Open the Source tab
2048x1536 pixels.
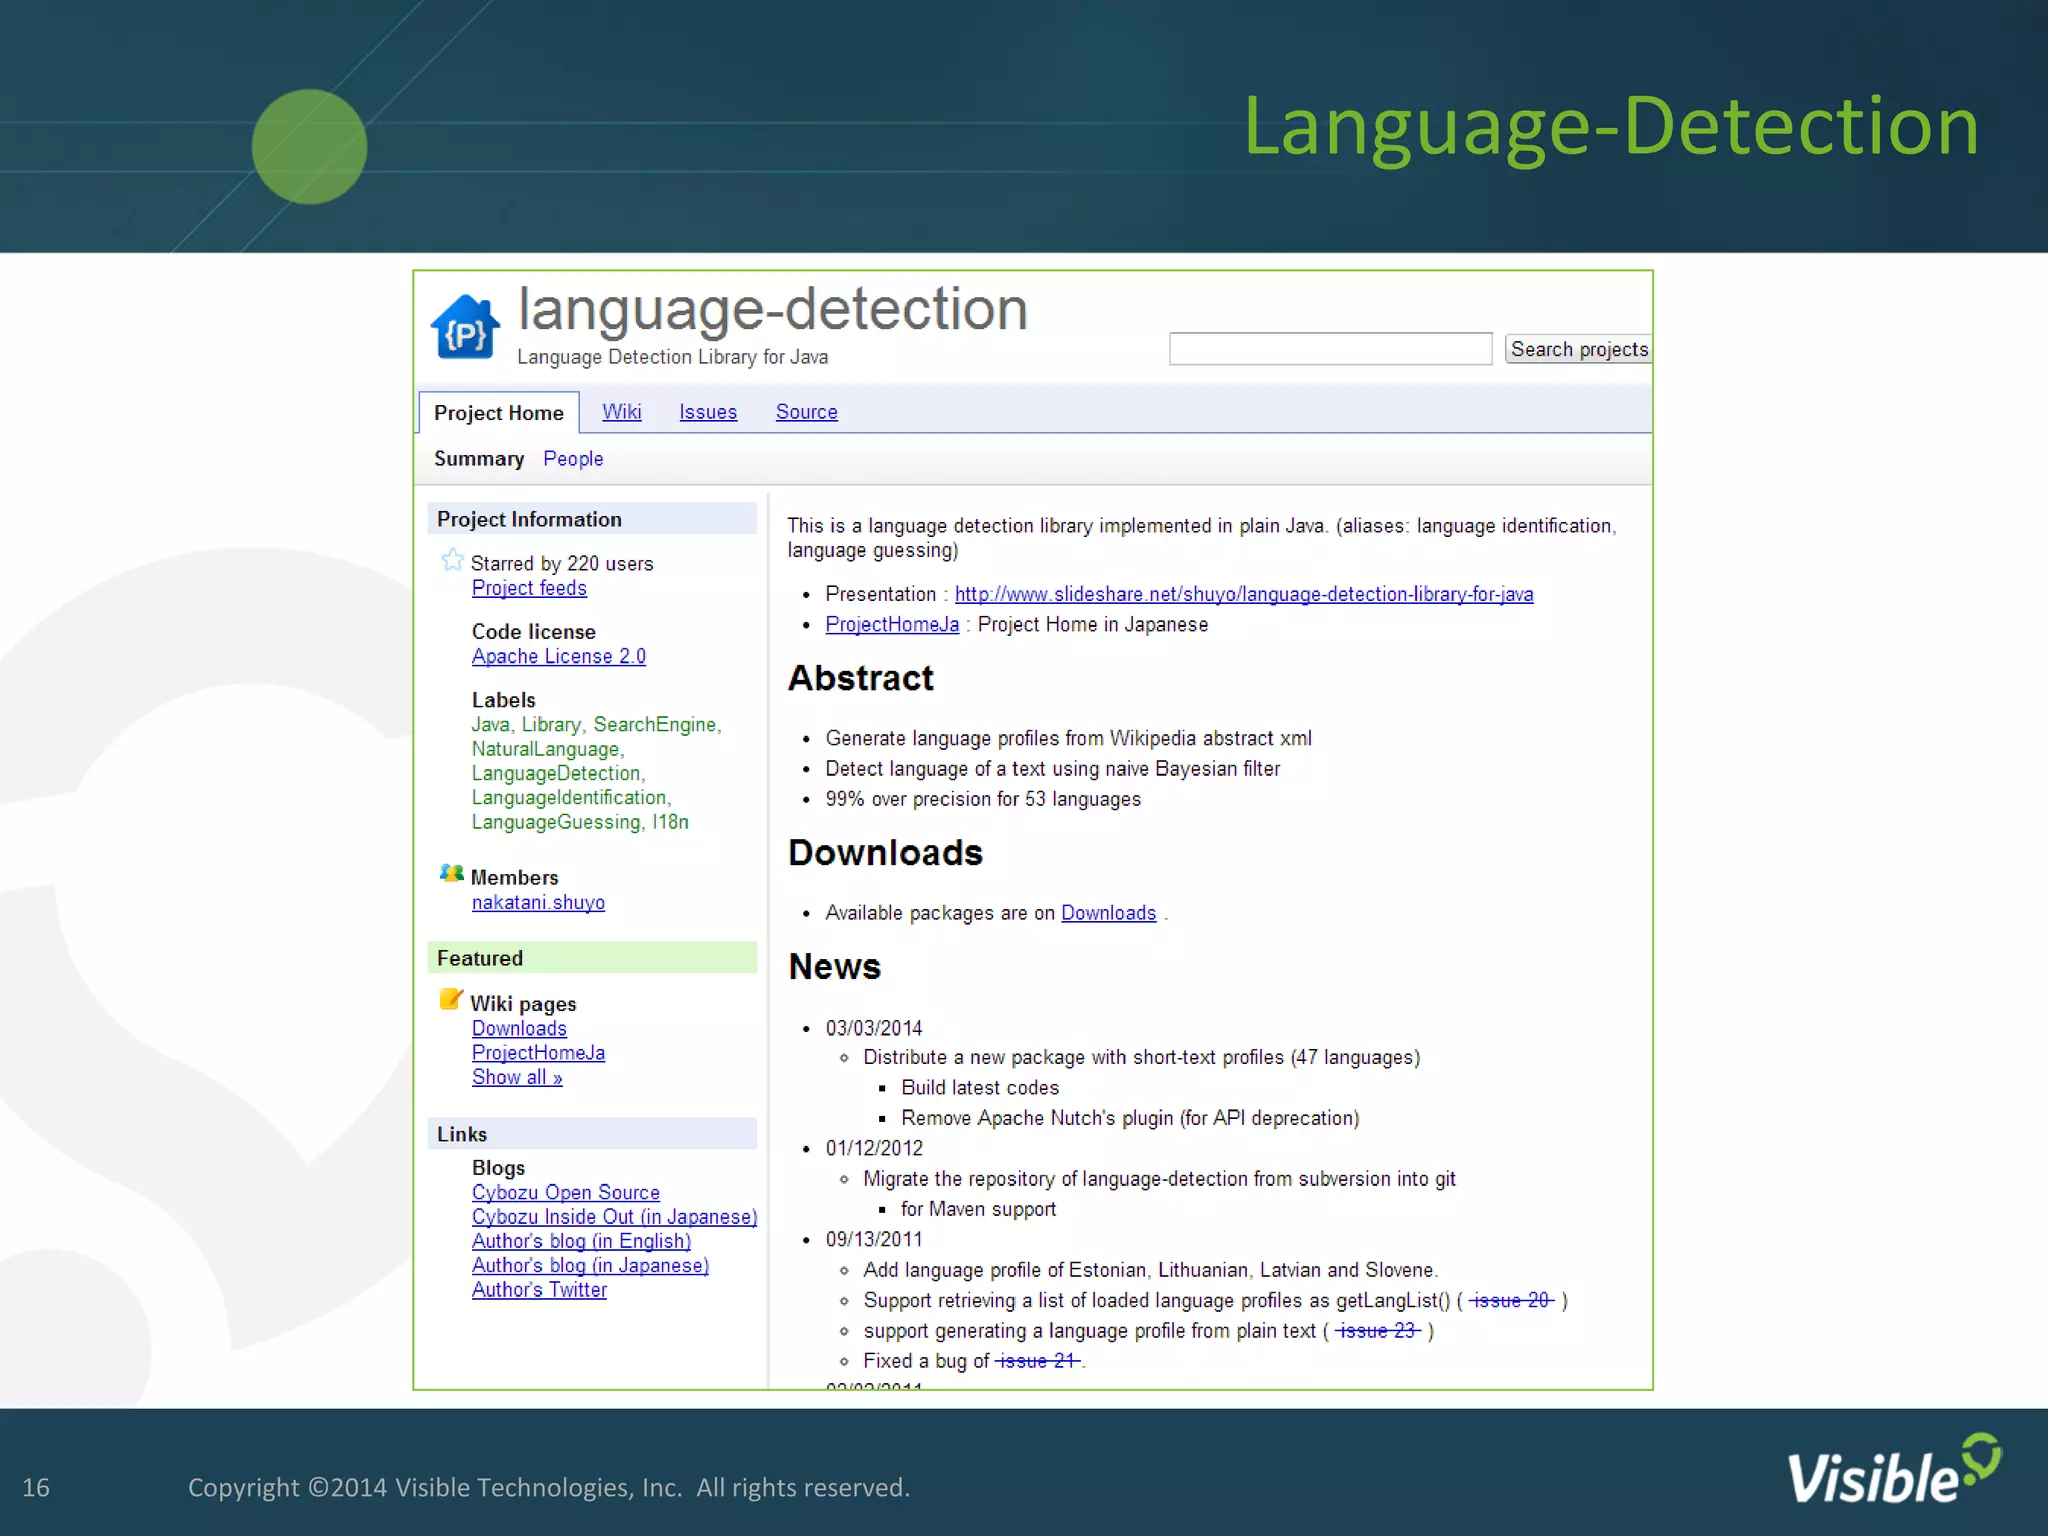807,412
